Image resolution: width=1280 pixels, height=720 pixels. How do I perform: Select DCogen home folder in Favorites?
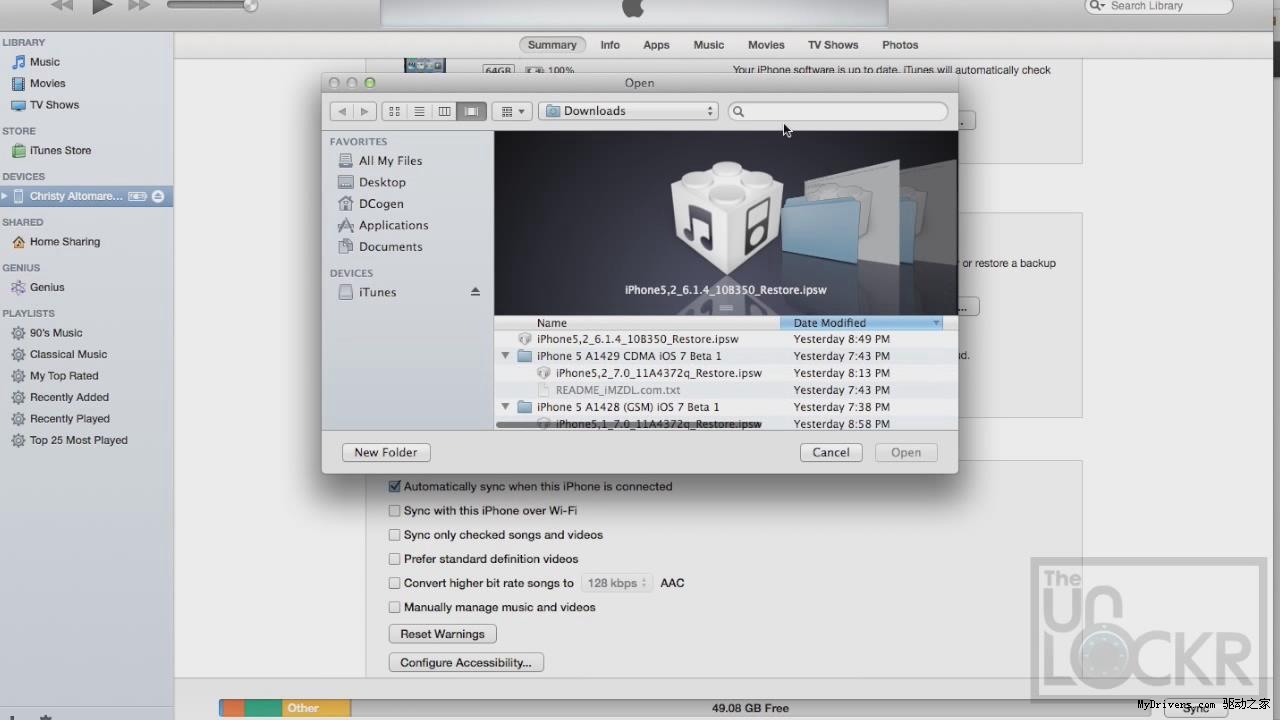[381, 204]
